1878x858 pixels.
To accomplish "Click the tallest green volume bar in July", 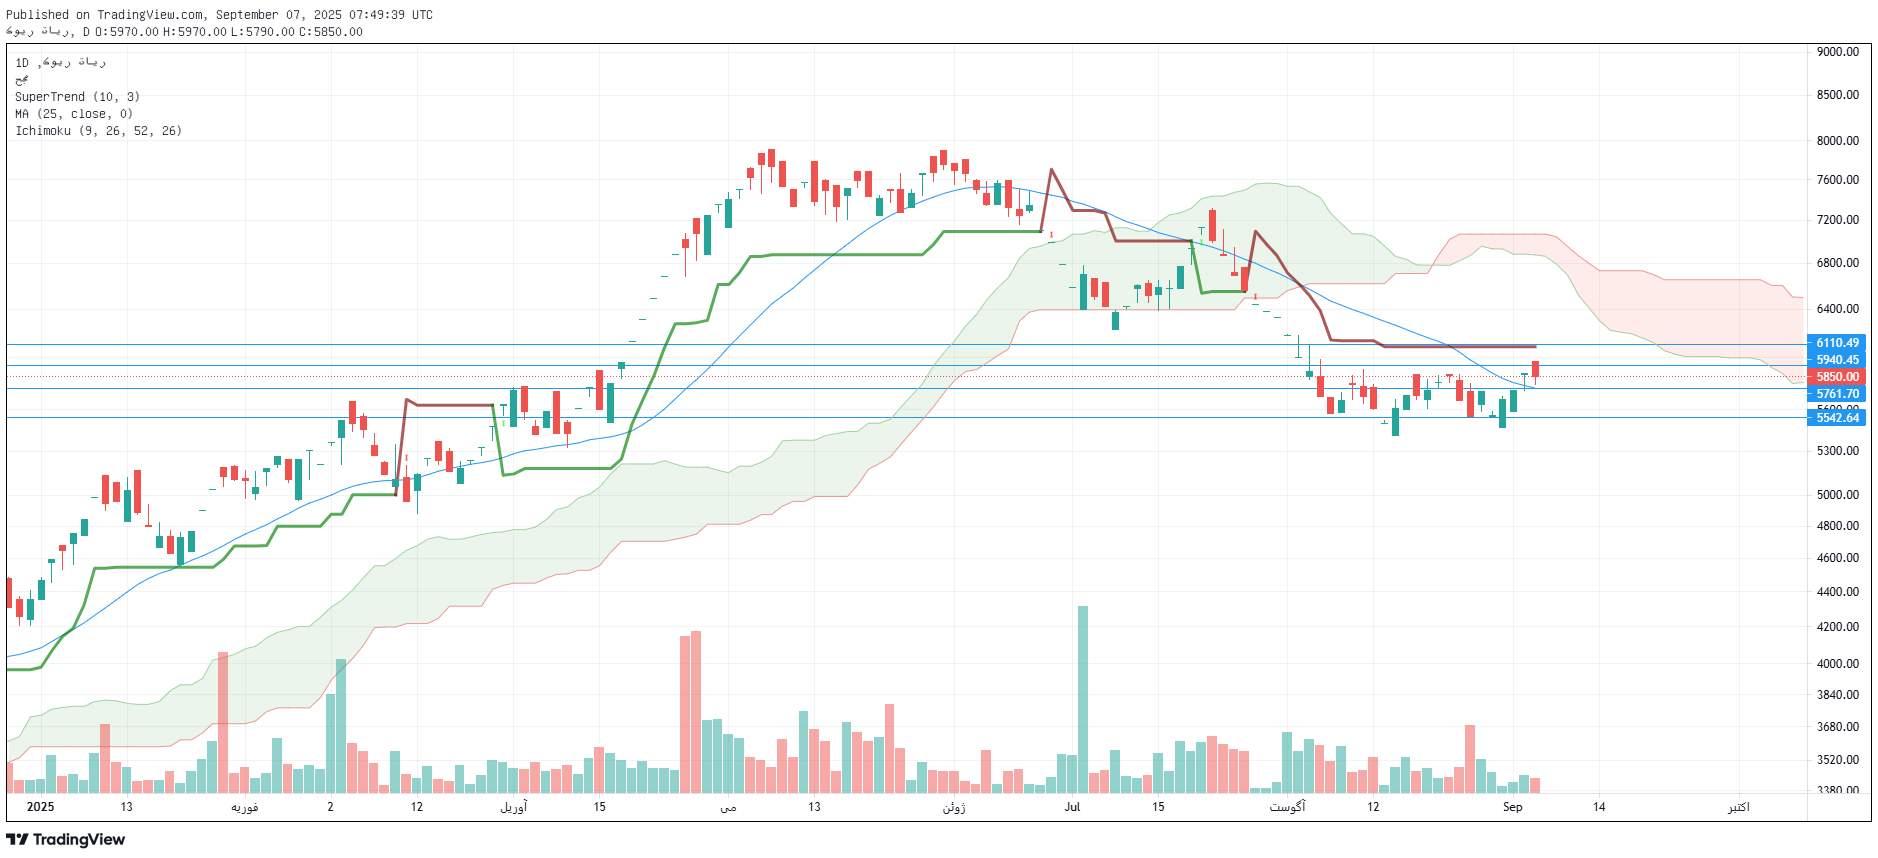I will click(x=1082, y=698).
